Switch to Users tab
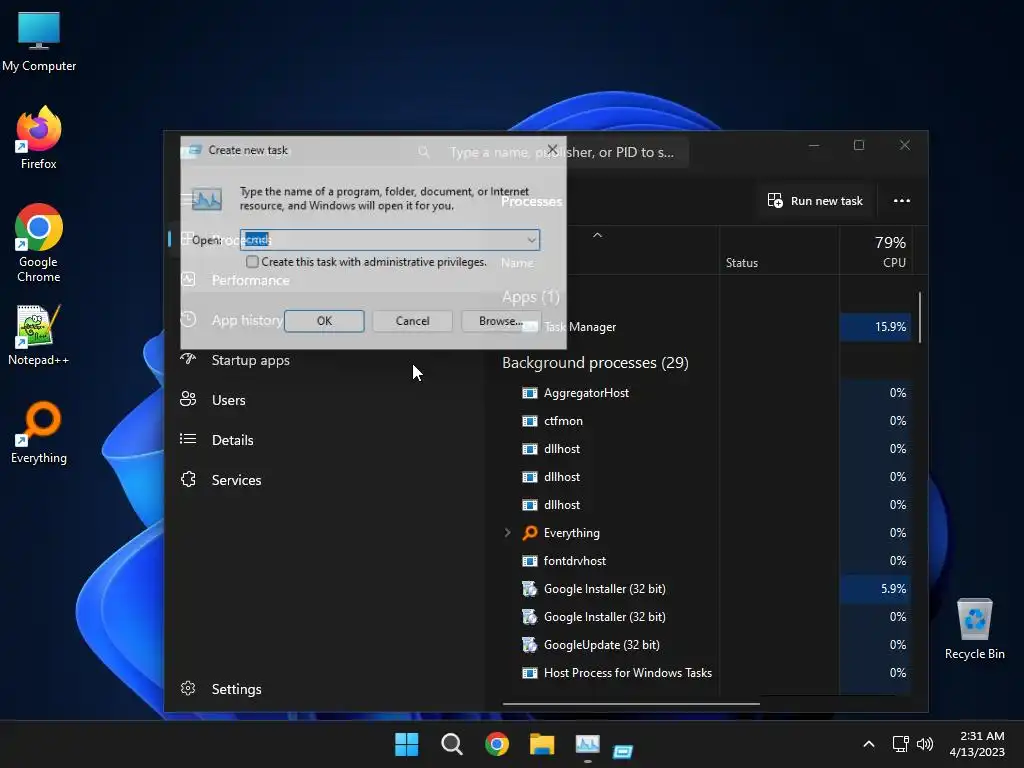1024x768 pixels. click(x=229, y=400)
